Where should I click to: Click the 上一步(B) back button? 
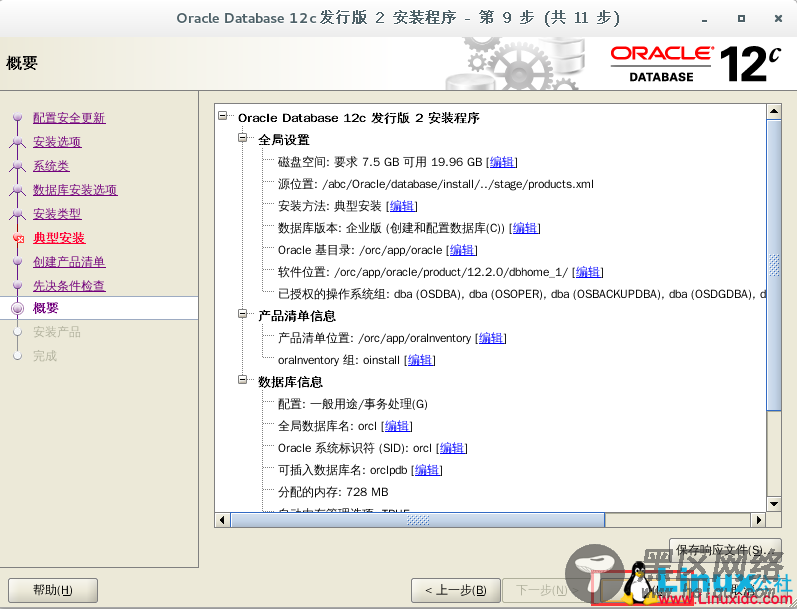(455, 590)
